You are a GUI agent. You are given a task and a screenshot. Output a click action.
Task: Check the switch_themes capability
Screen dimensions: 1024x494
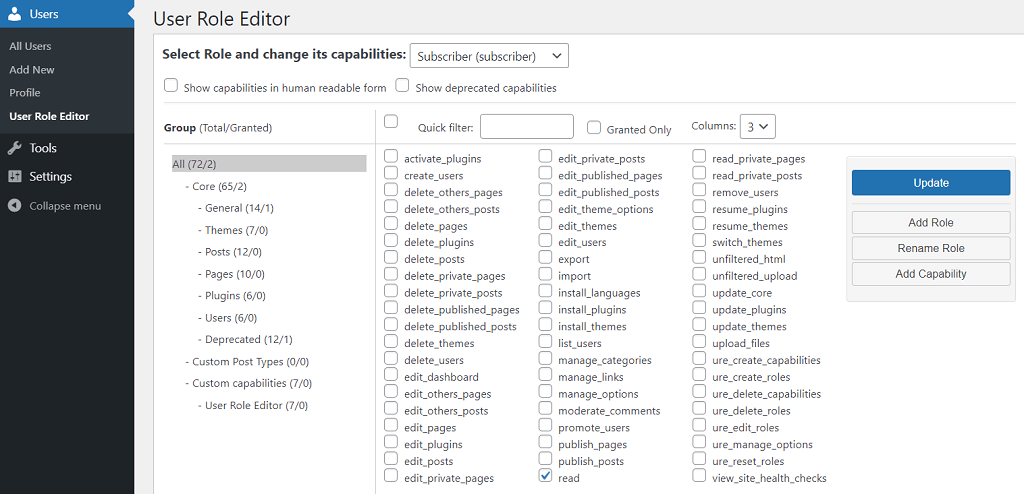coord(699,240)
